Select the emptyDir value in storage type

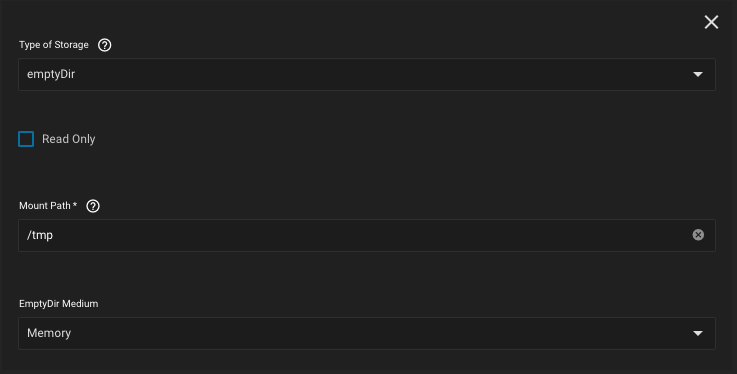point(51,74)
